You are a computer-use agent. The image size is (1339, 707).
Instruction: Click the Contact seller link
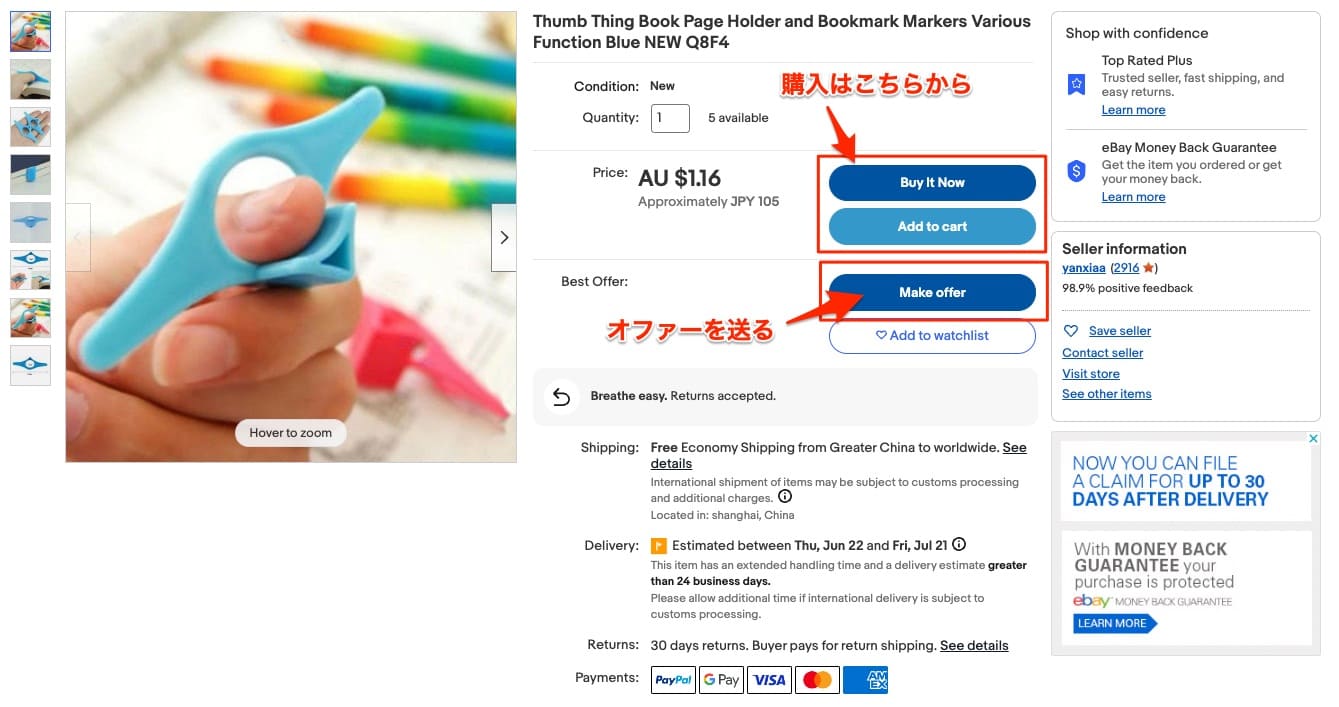coord(1102,353)
